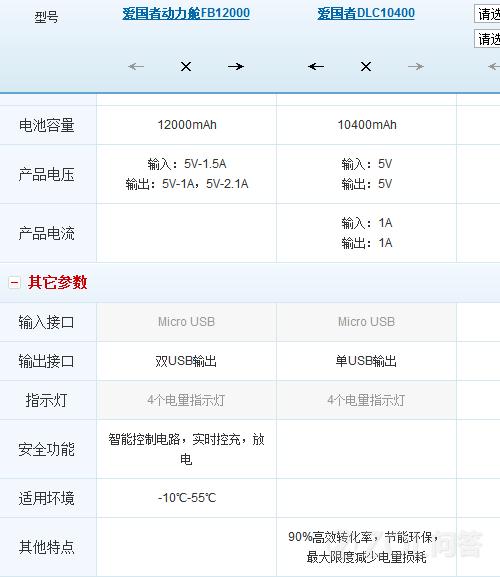Image resolution: width=500 pixels, height=577 pixels.
Task: Open the 爱国者DLC10400 product link
Action: point(366,13)
